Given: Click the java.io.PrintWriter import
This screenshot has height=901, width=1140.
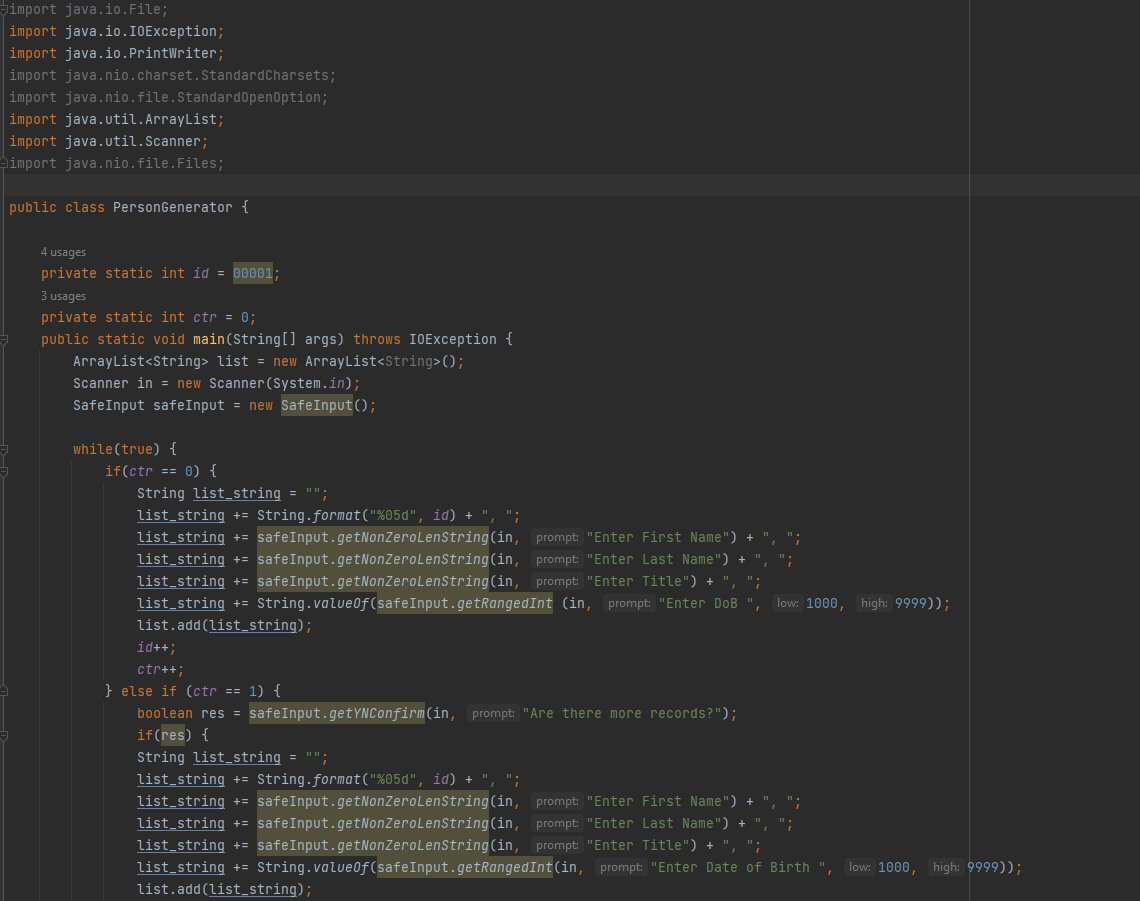Looking at the screenshot, I should point(116,54).
